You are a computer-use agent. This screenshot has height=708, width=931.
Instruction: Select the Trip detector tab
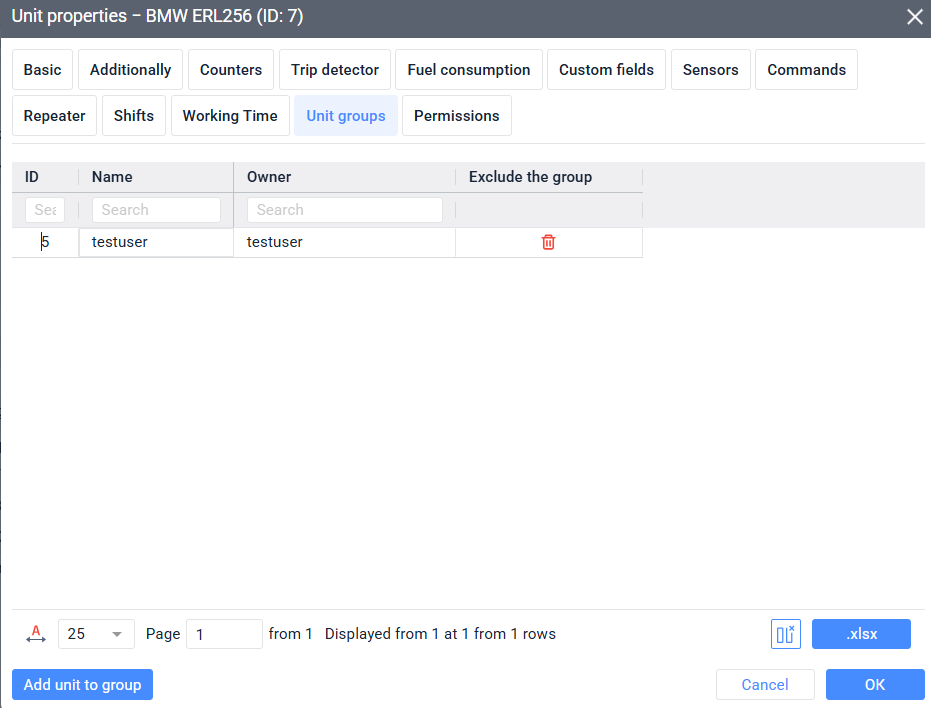[x=335, y=70]
